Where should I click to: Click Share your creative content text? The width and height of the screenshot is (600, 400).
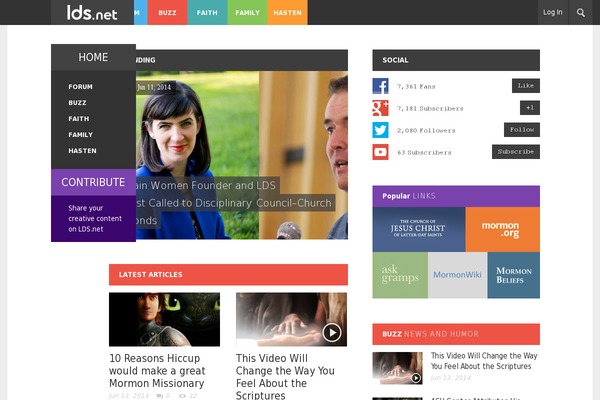pyautogui.click(x=95, y=219)
